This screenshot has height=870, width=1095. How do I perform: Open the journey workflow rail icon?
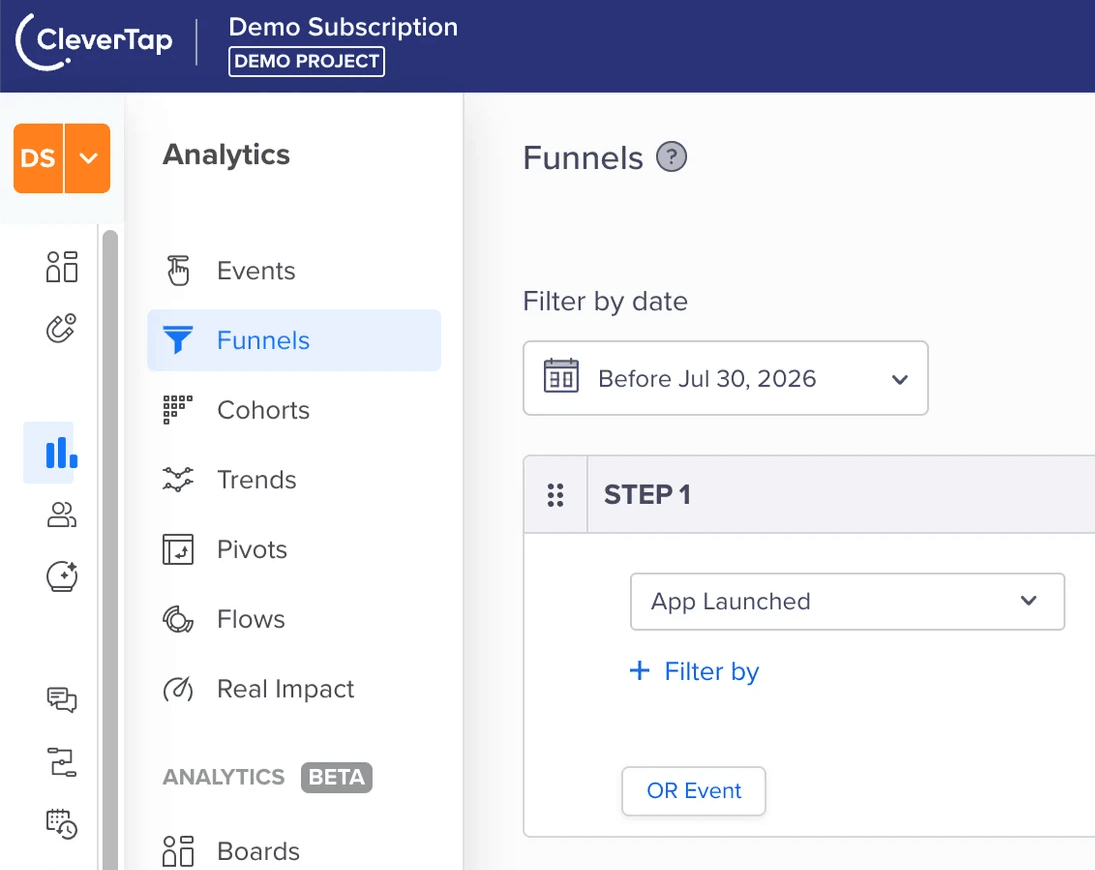(61, 762)
